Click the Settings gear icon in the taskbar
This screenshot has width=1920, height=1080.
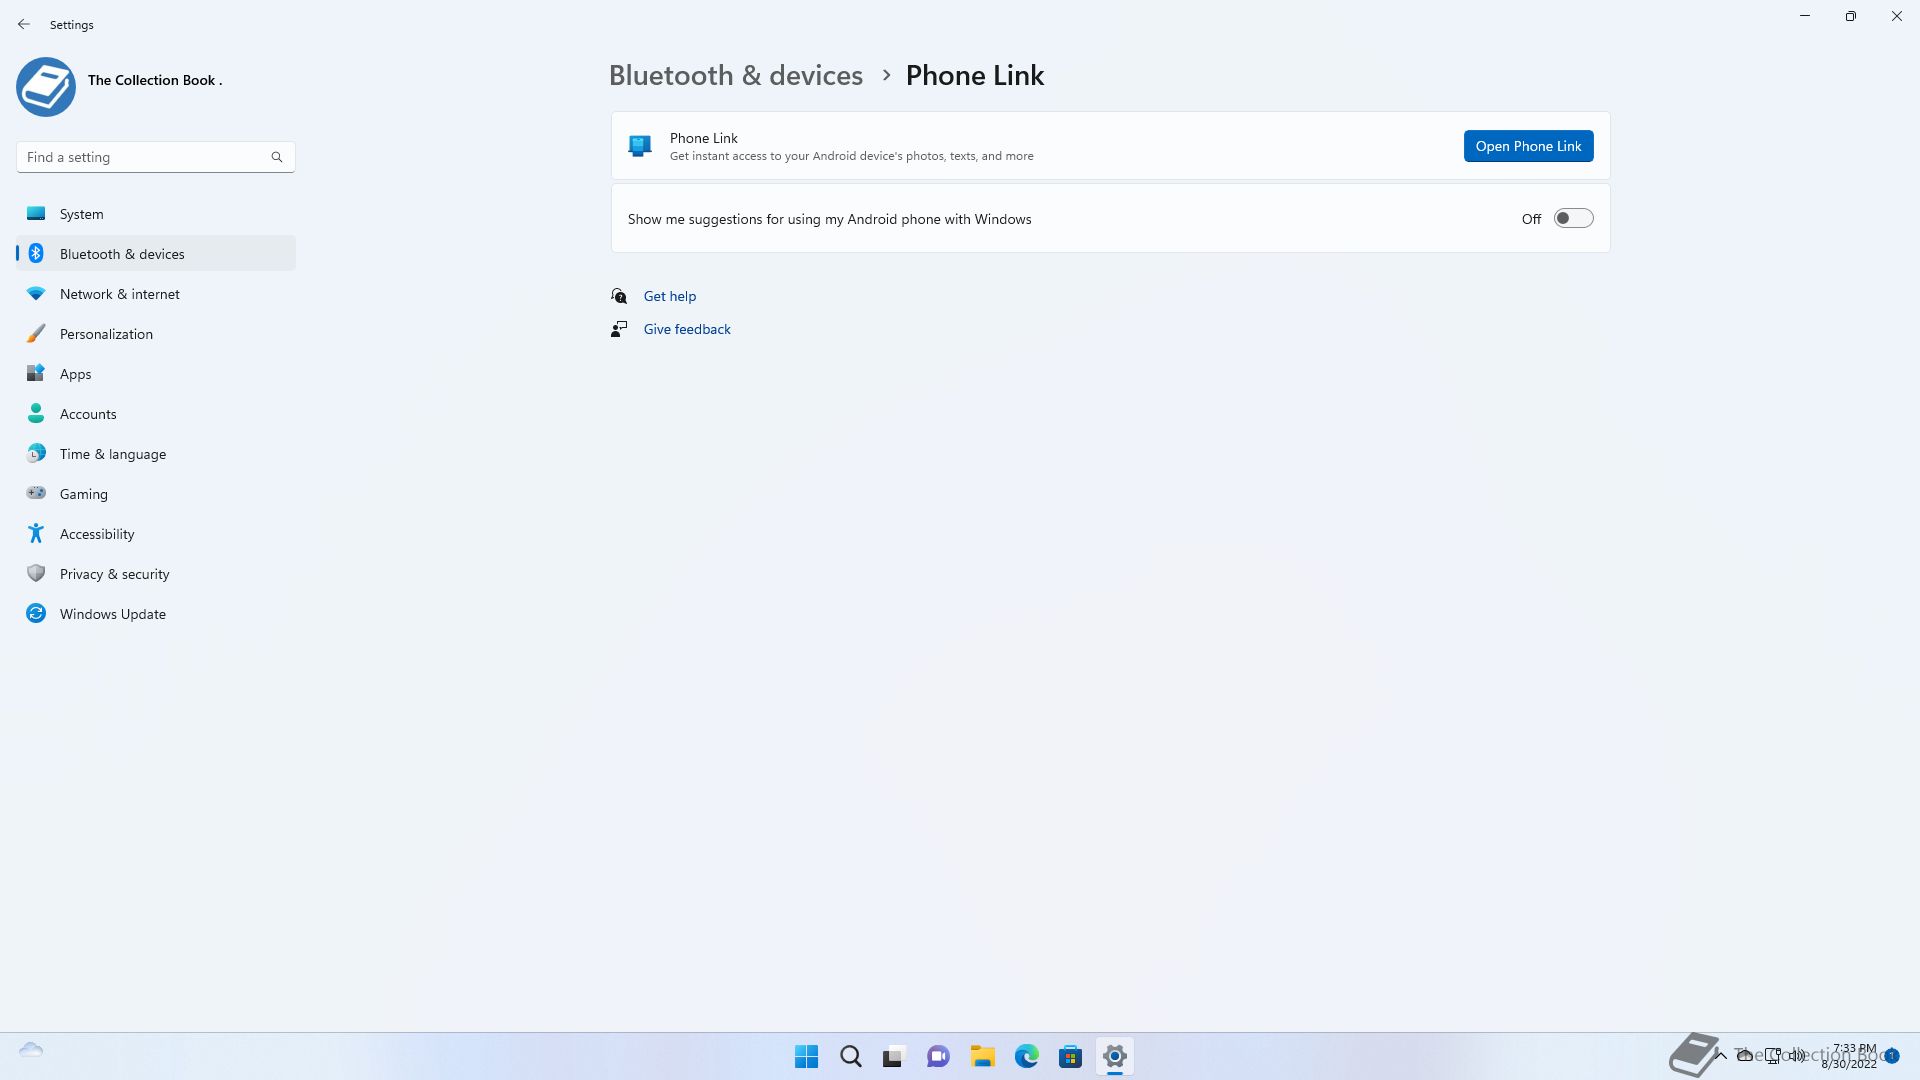[1115, 1056]
